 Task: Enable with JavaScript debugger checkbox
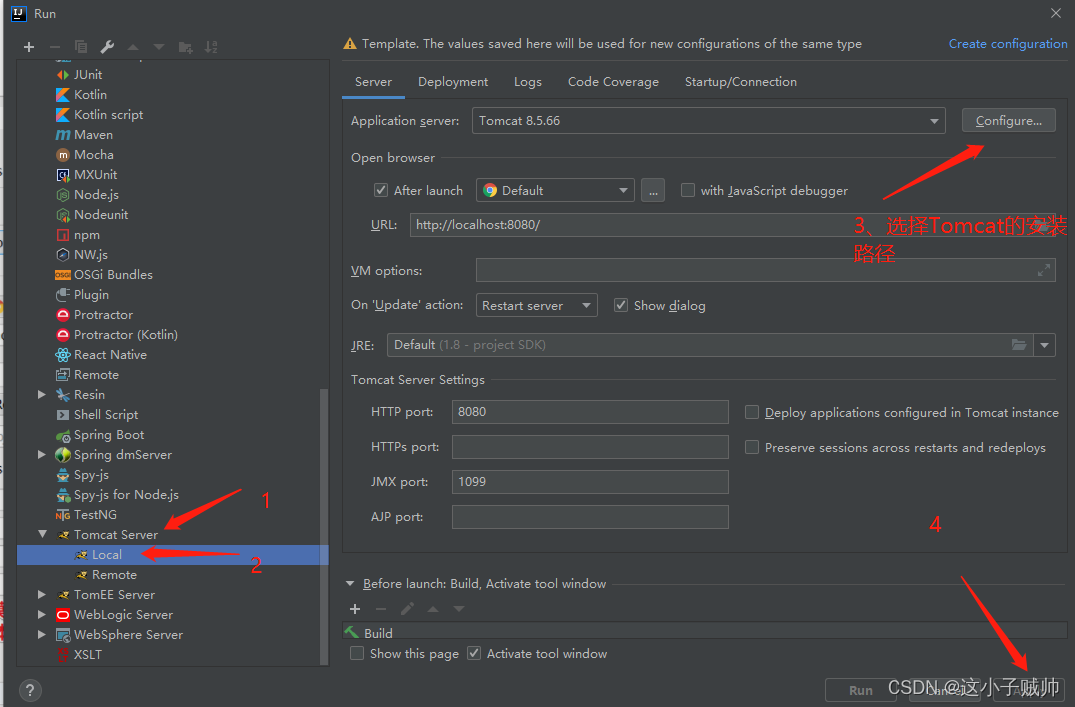(x=687, y=190)
